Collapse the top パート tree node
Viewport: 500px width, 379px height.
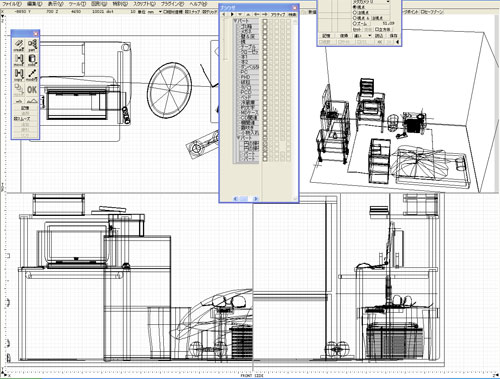(236, 21)
